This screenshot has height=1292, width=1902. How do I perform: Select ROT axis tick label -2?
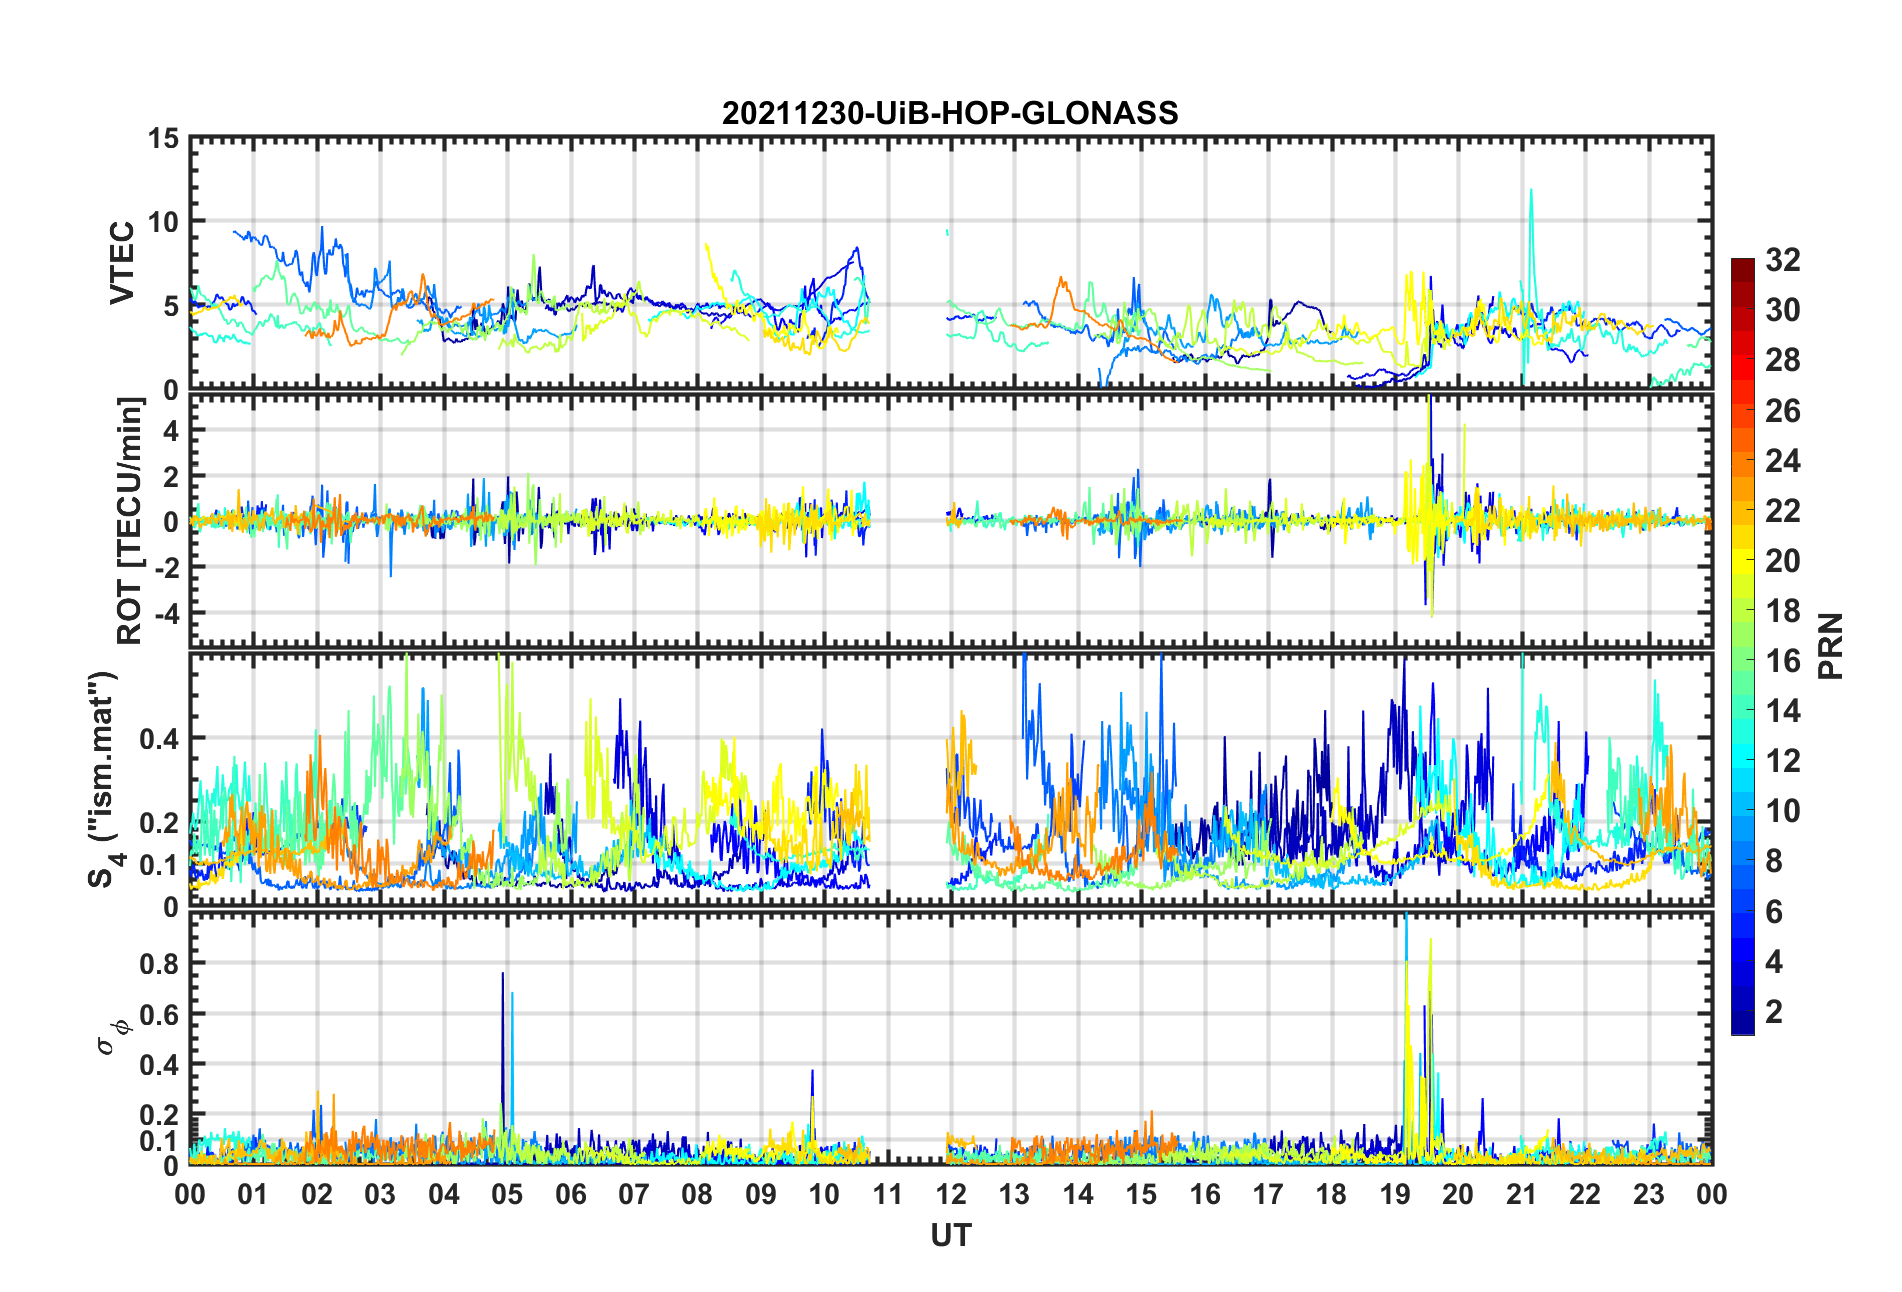tap(168, 567)
